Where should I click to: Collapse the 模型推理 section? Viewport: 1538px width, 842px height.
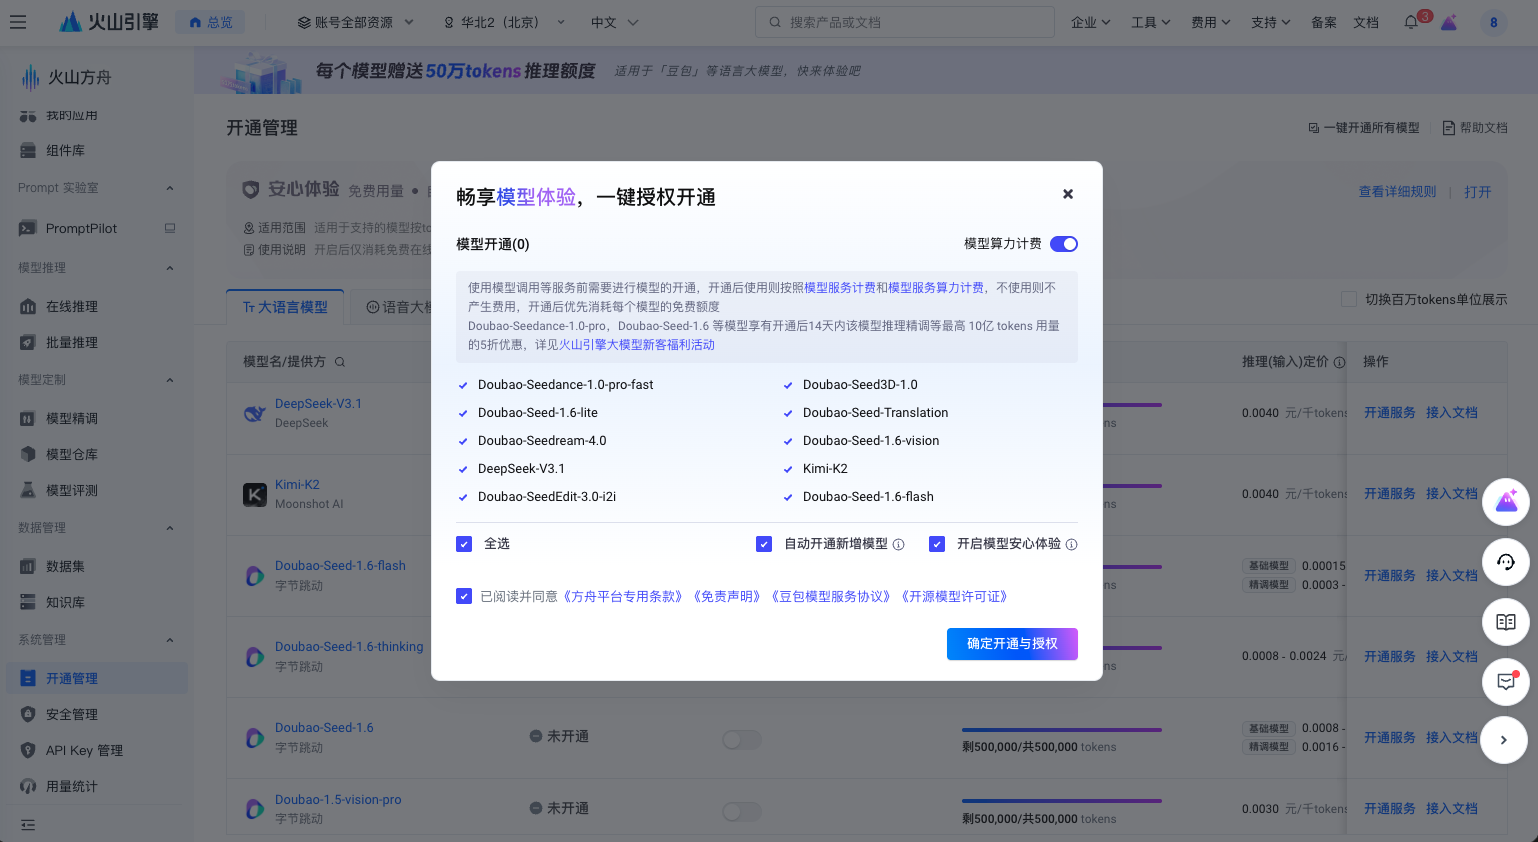point(170,268)
